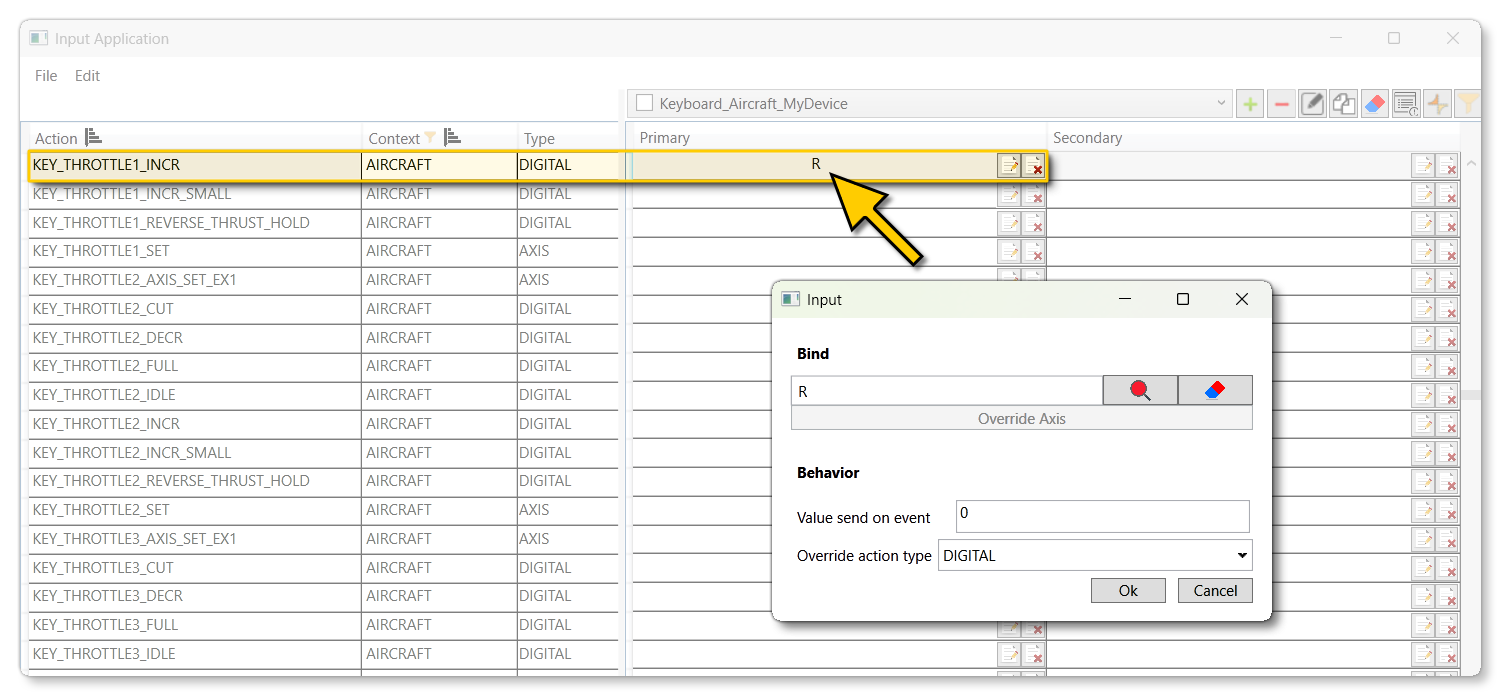The image size is (1501, 696).
Task: Open the event log list icon
Action: 1406,103
